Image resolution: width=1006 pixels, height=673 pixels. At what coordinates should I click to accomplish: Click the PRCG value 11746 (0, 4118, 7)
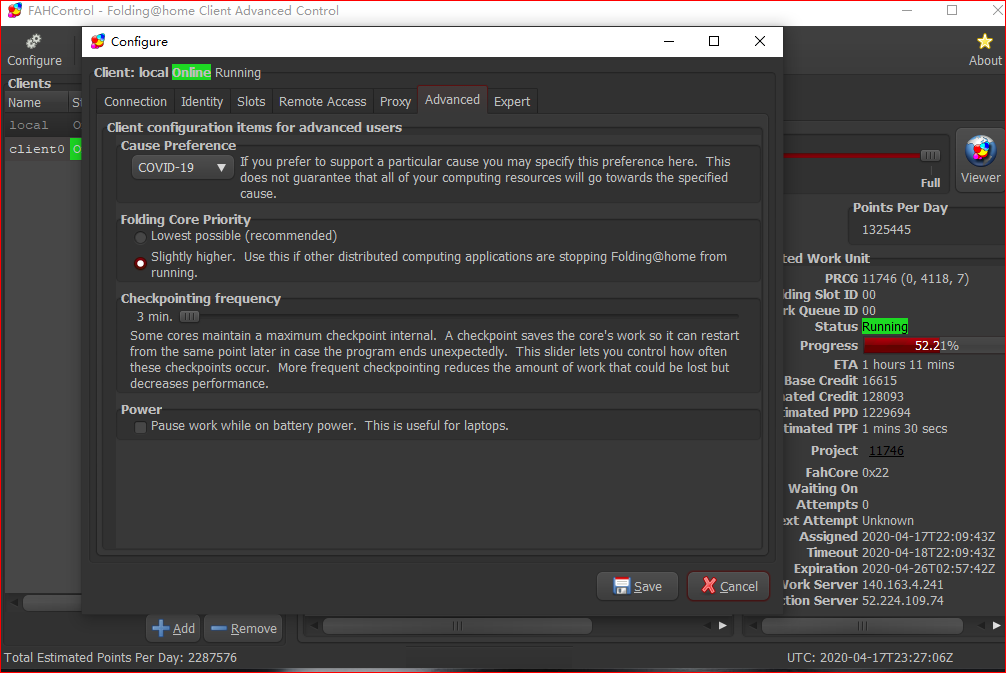pyautogui.click(x=916, y=278)
